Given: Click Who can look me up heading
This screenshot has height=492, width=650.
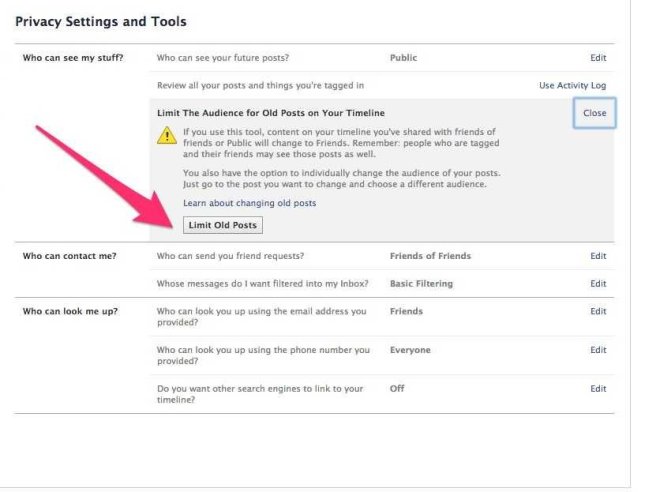Looking at the screenshot, I should (x=70, y=311).
